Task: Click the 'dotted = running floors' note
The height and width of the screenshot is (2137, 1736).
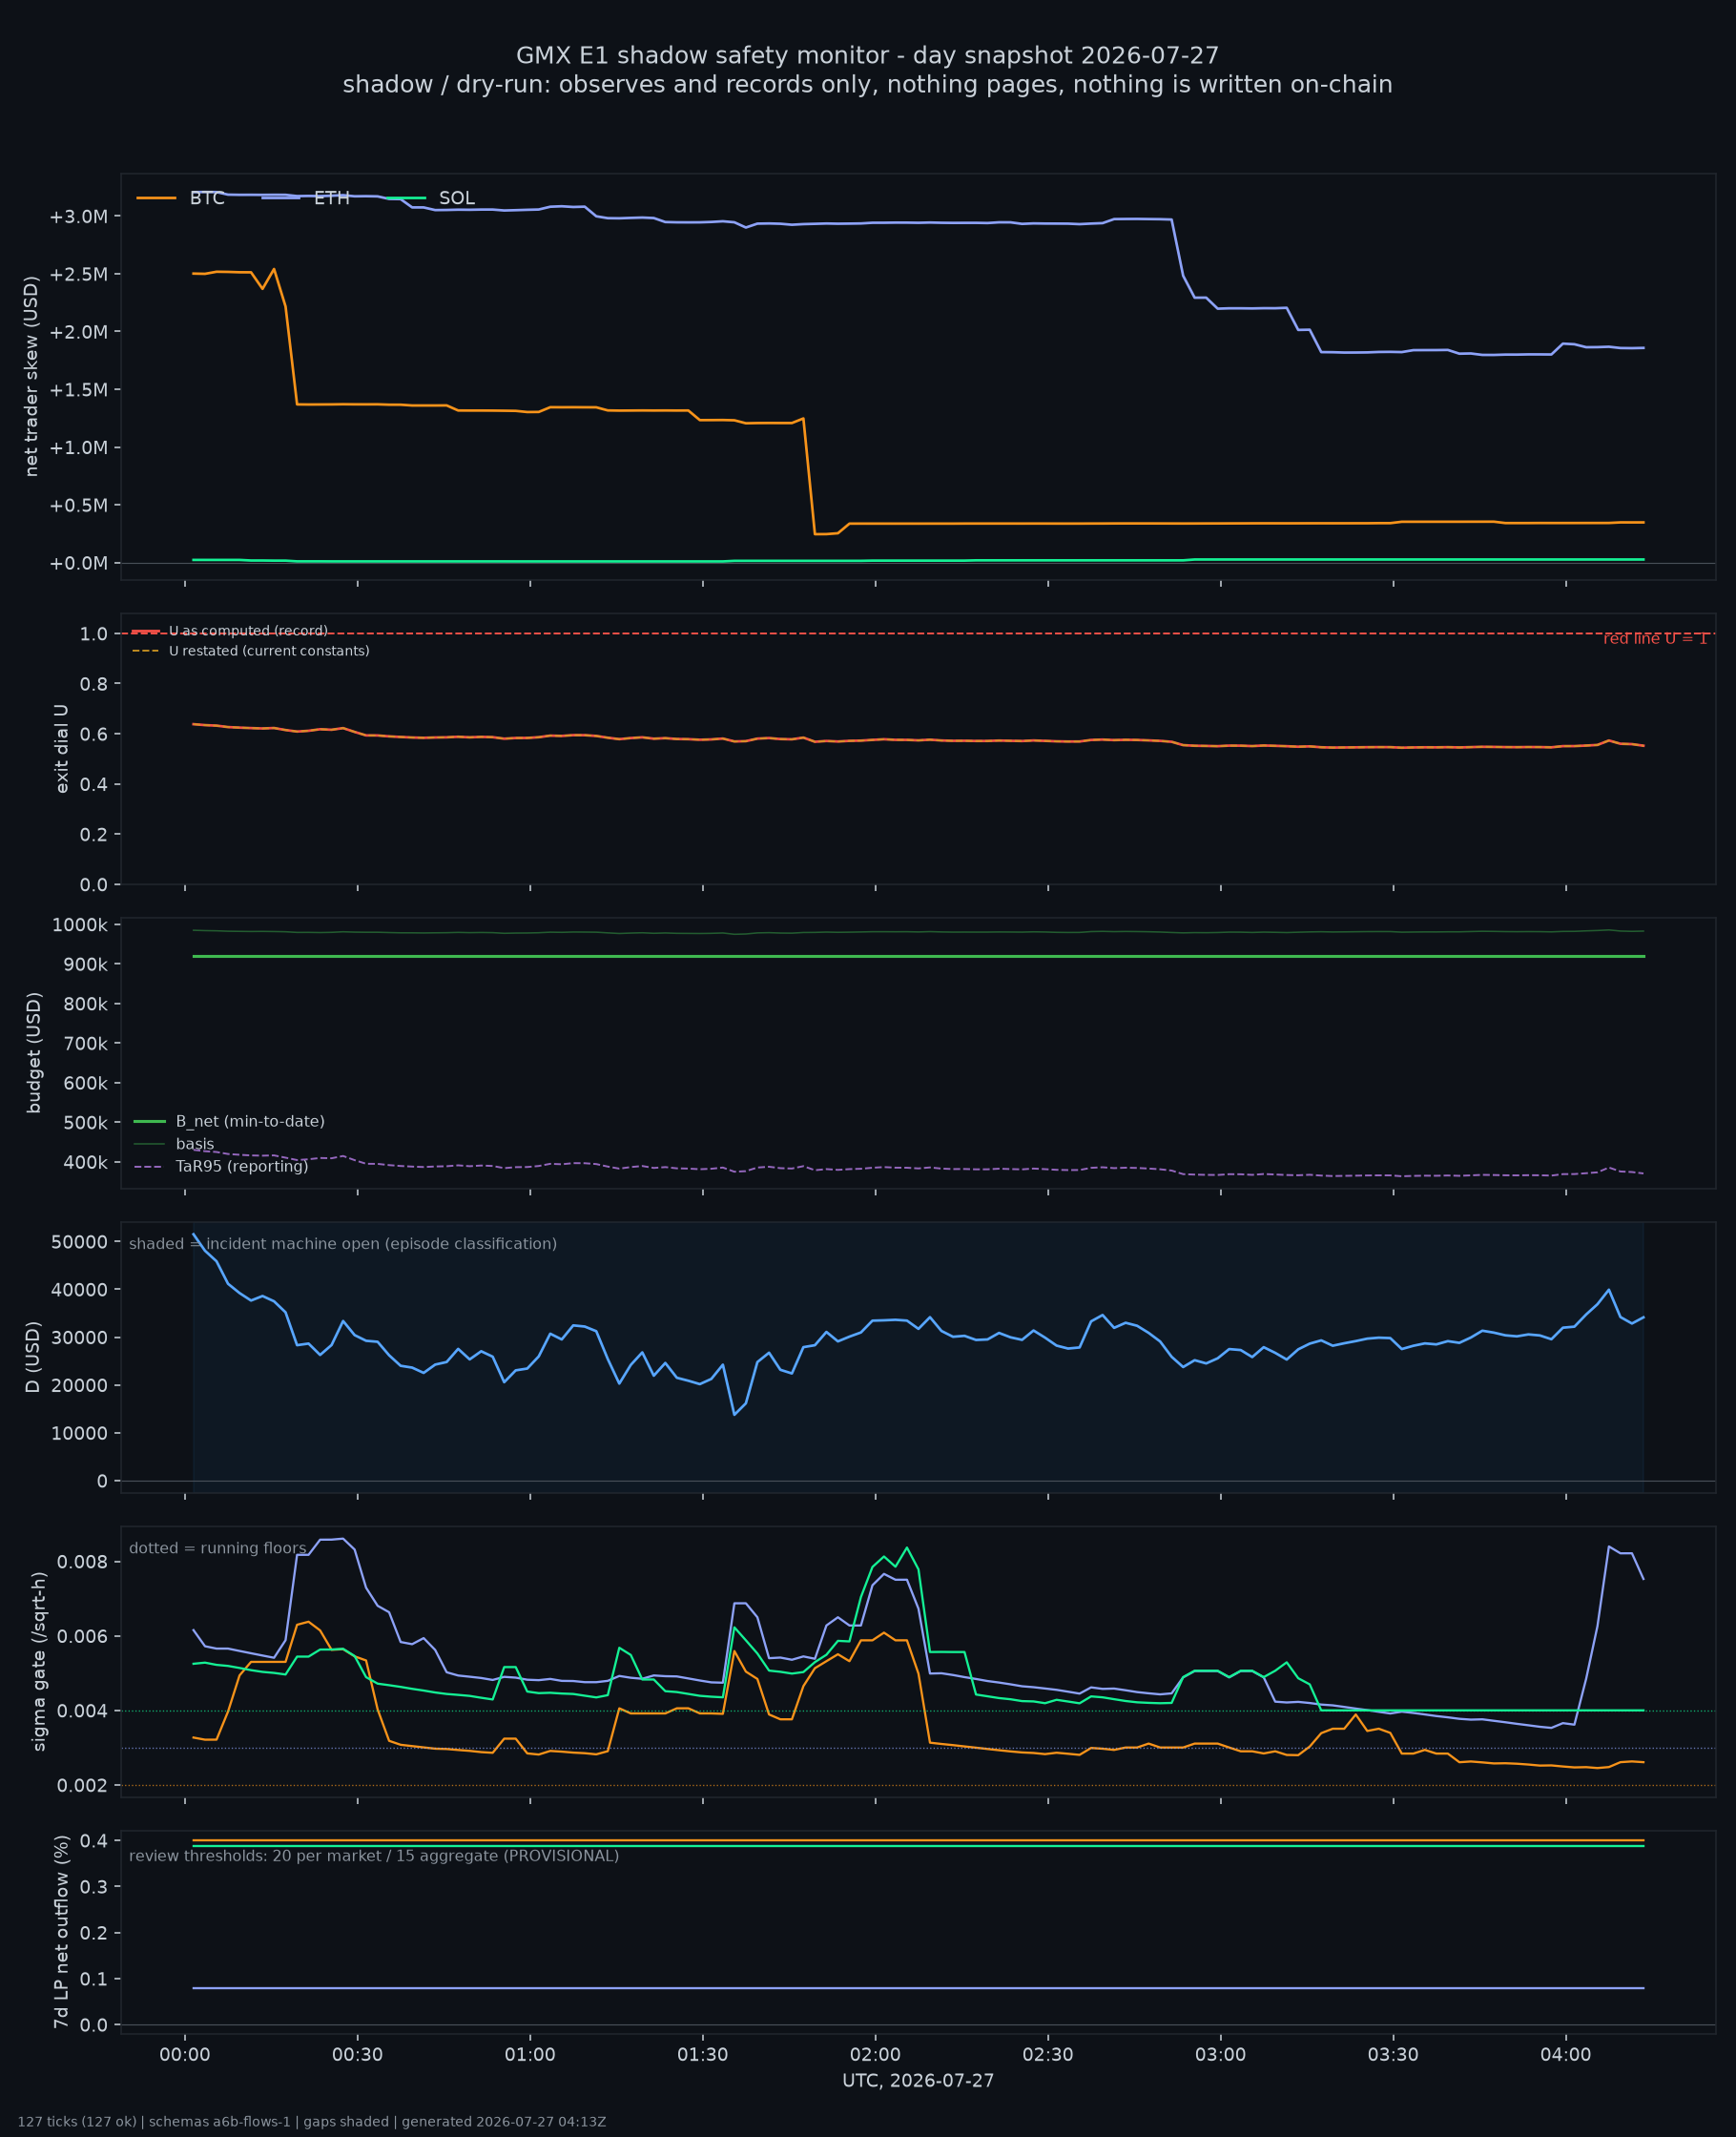Action: pyautogui.click(x=217, y=1548)
